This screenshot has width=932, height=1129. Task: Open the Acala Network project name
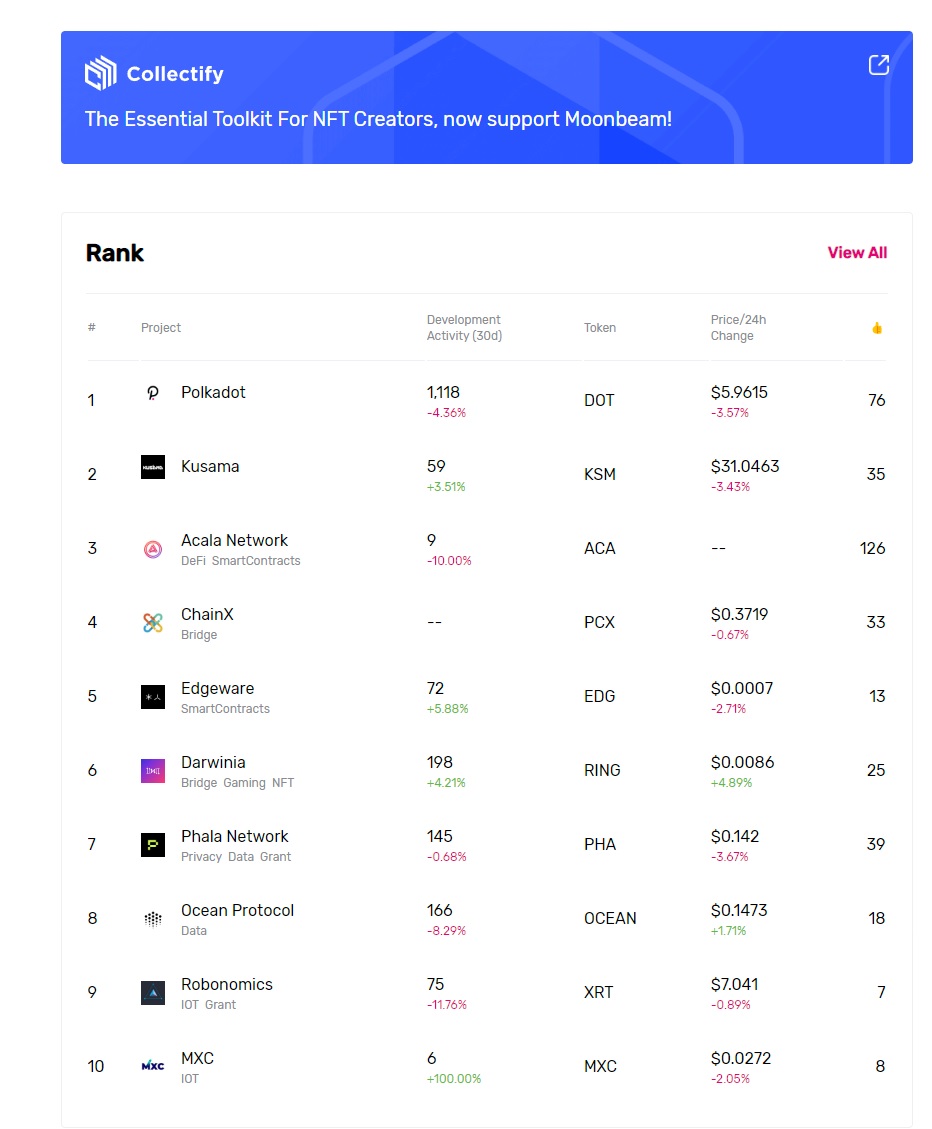234,541
